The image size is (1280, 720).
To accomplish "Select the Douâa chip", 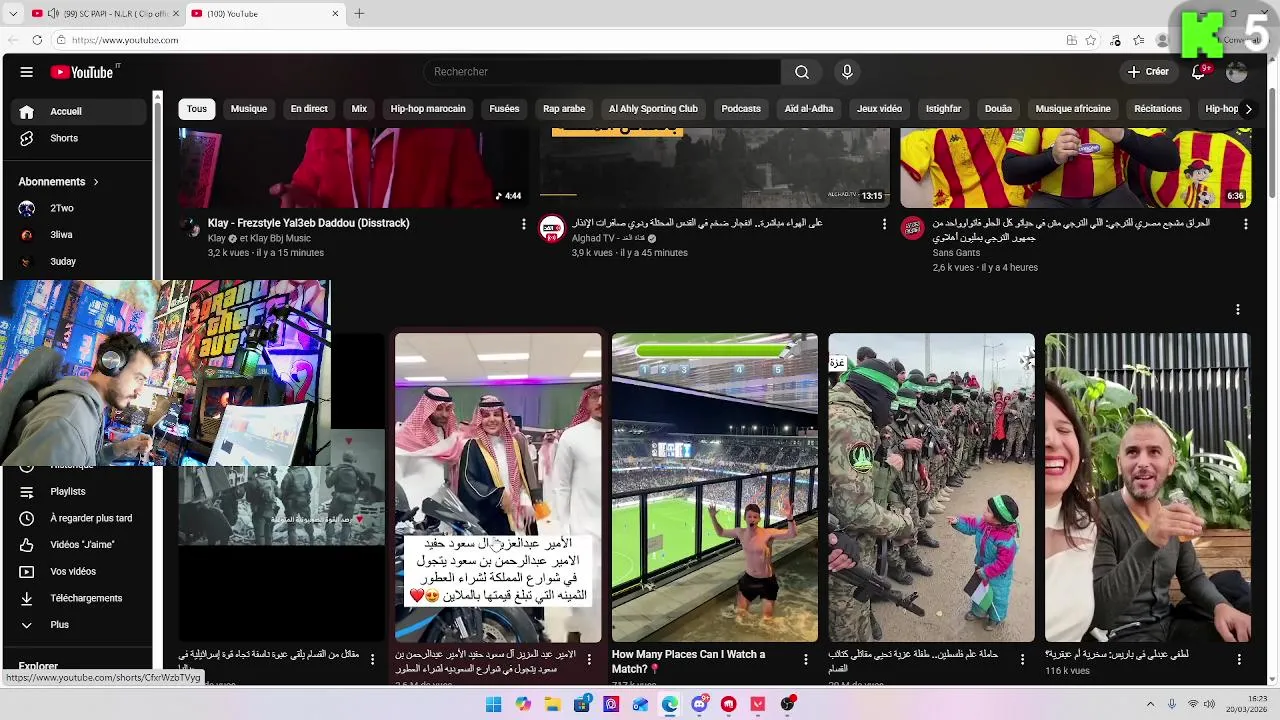I will pos(998,109).
